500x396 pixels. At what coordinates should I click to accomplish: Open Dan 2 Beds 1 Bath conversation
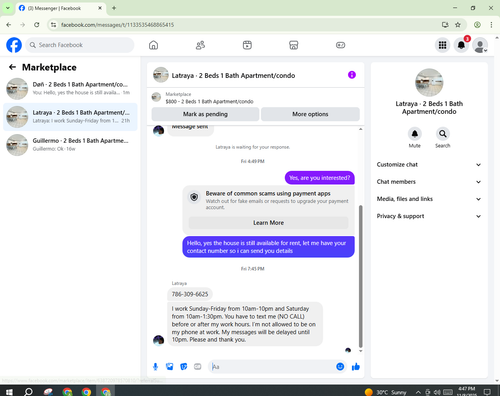pos(70,88)
